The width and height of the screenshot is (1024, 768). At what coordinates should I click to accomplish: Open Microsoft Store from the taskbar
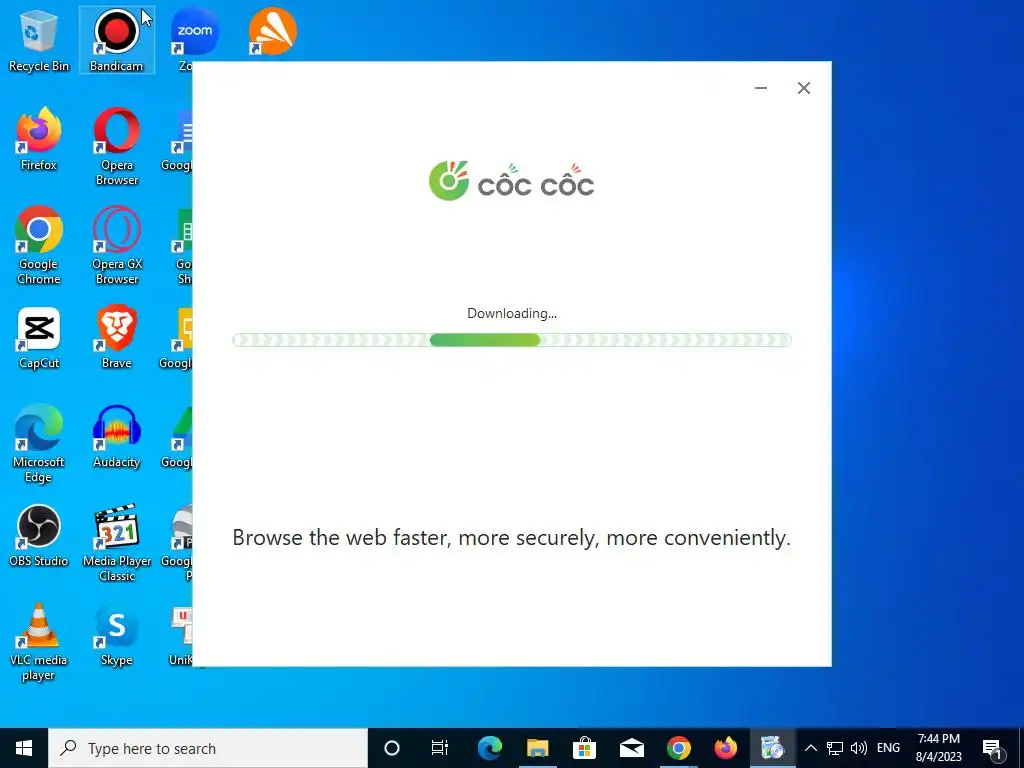click(584, 748)
